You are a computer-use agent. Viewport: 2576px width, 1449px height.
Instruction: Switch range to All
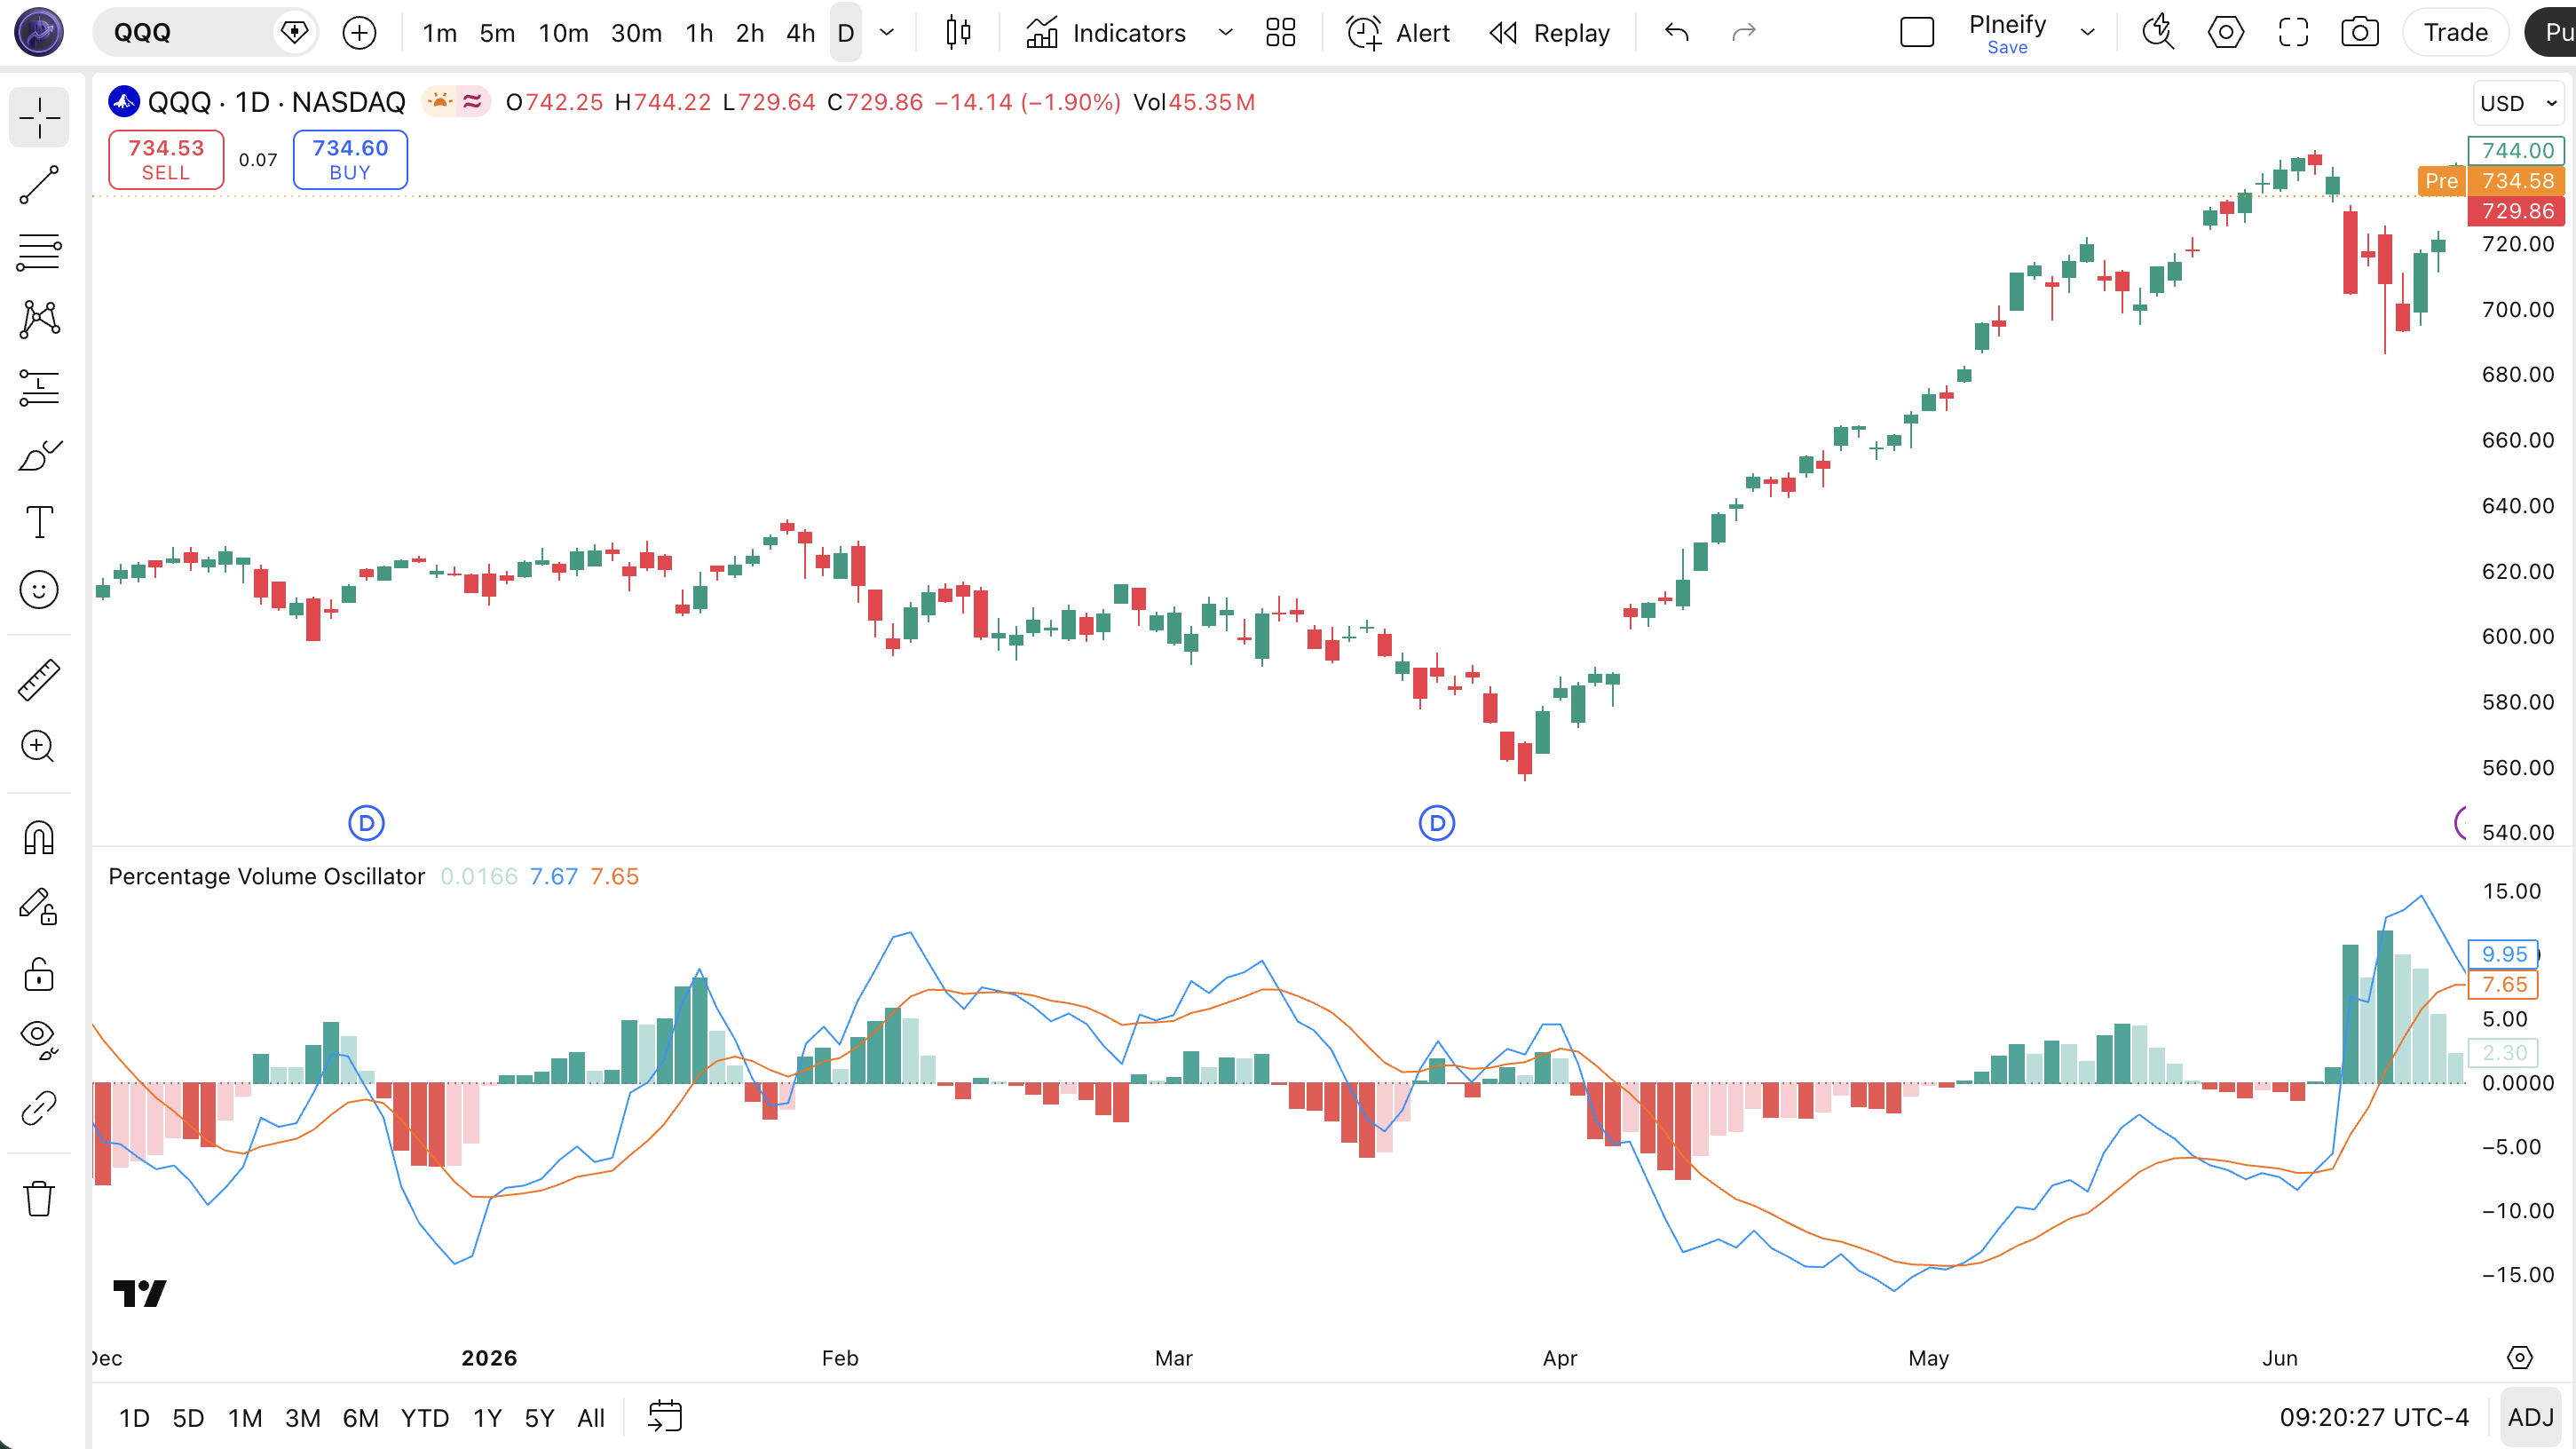[591, 1417]
